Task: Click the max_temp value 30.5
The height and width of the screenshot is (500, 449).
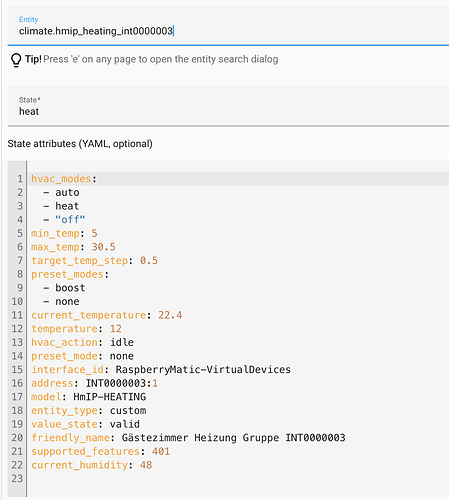Action: point(103,247)
